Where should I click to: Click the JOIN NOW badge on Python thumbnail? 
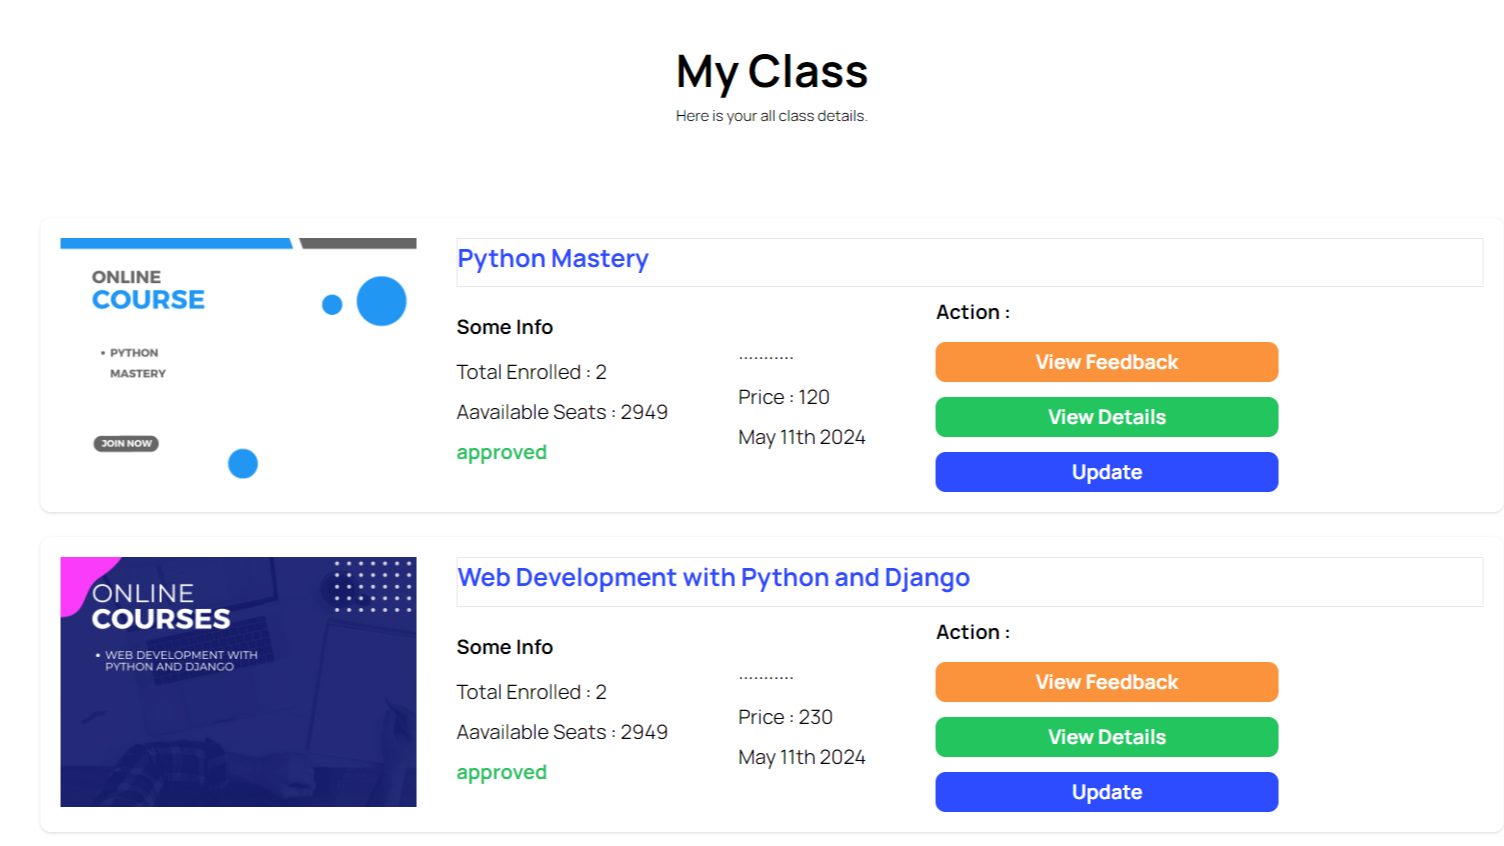[x=126, y=443]
